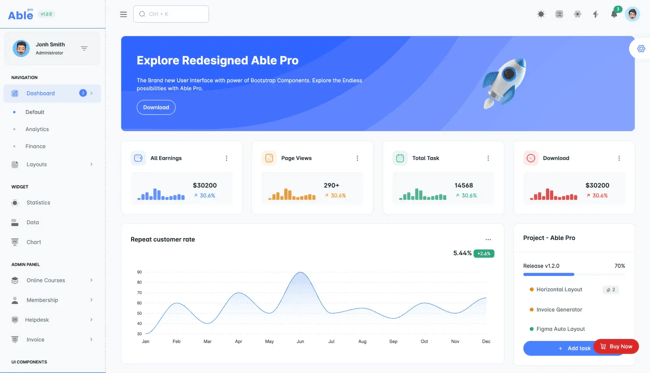The image size is (650, 373).
Task: Click the rocket illustration in banner
Action: click(x=504, y=83)
